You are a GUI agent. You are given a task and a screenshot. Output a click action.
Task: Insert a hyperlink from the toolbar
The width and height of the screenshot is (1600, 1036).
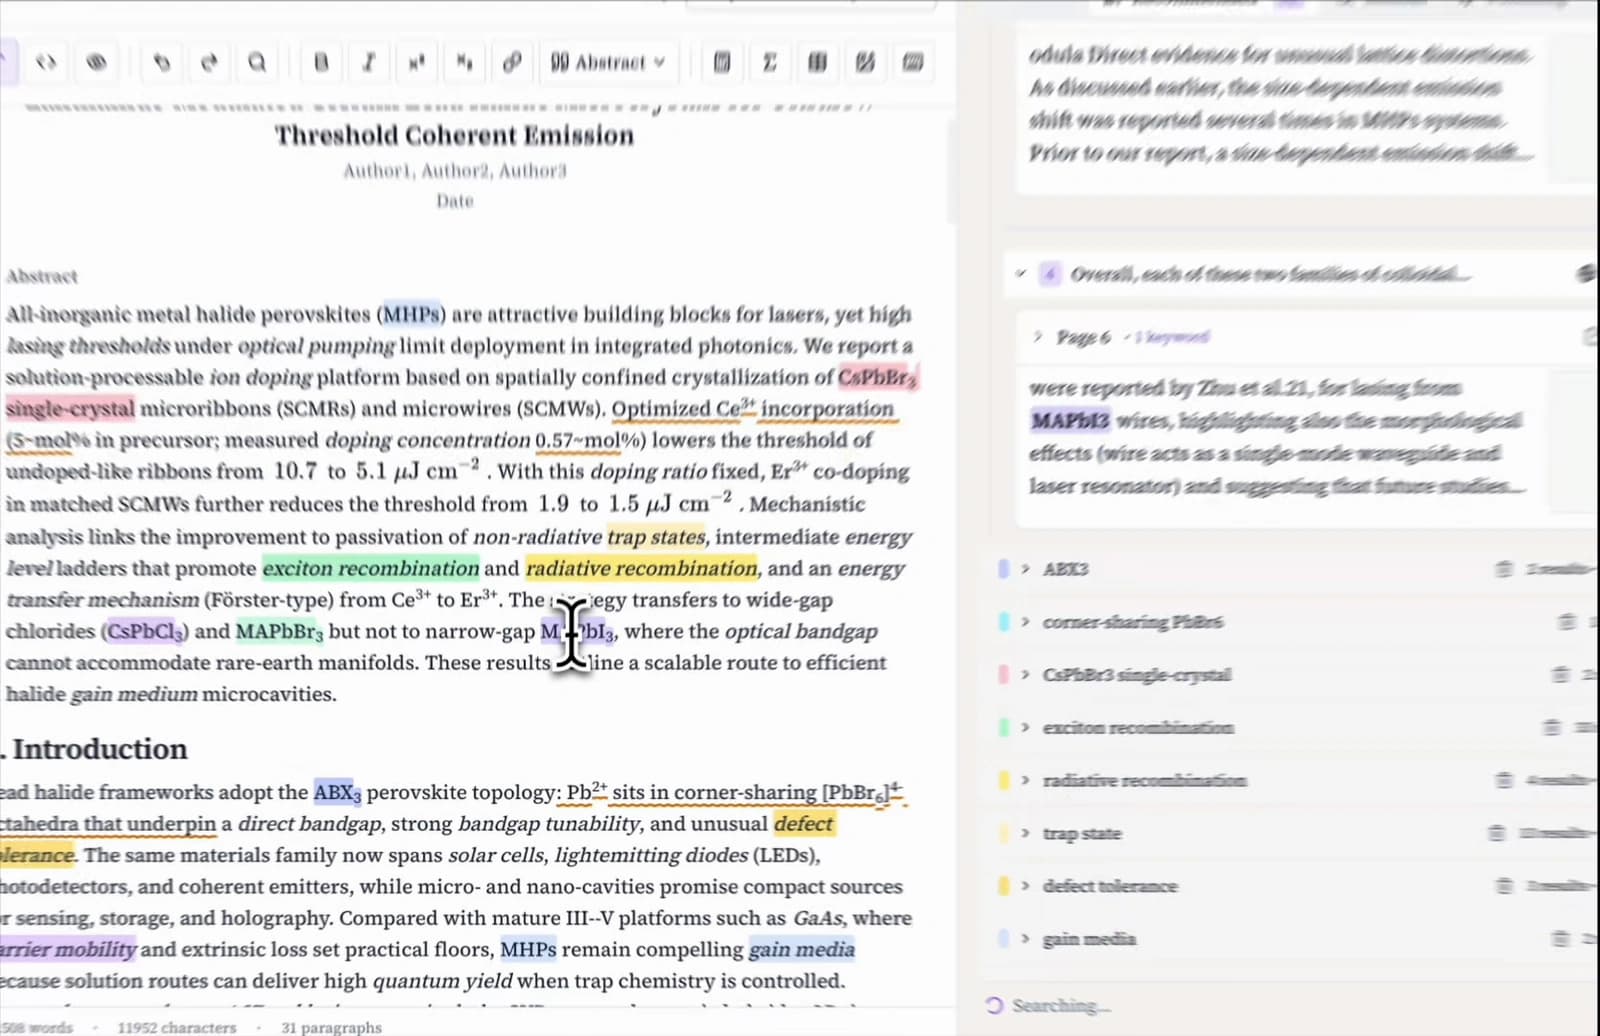pos(512,62)
